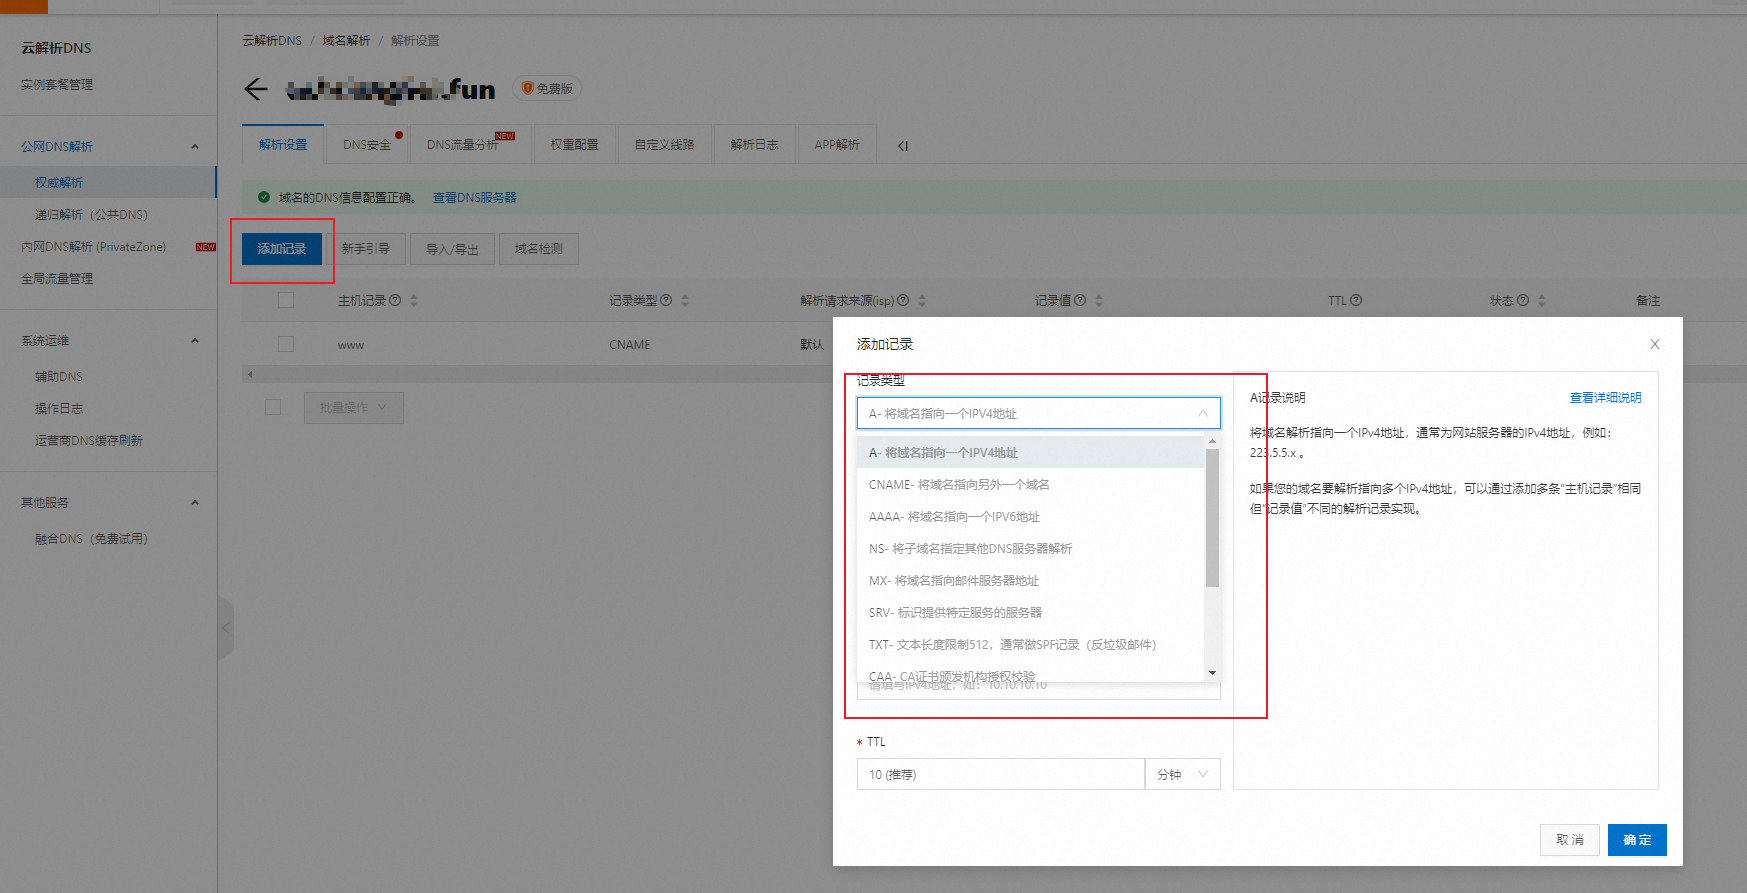Viewport: 1747px width, 893px height.
Task: Open 全局流量管理 in the sidebar
Action: (x=57, y=278)
